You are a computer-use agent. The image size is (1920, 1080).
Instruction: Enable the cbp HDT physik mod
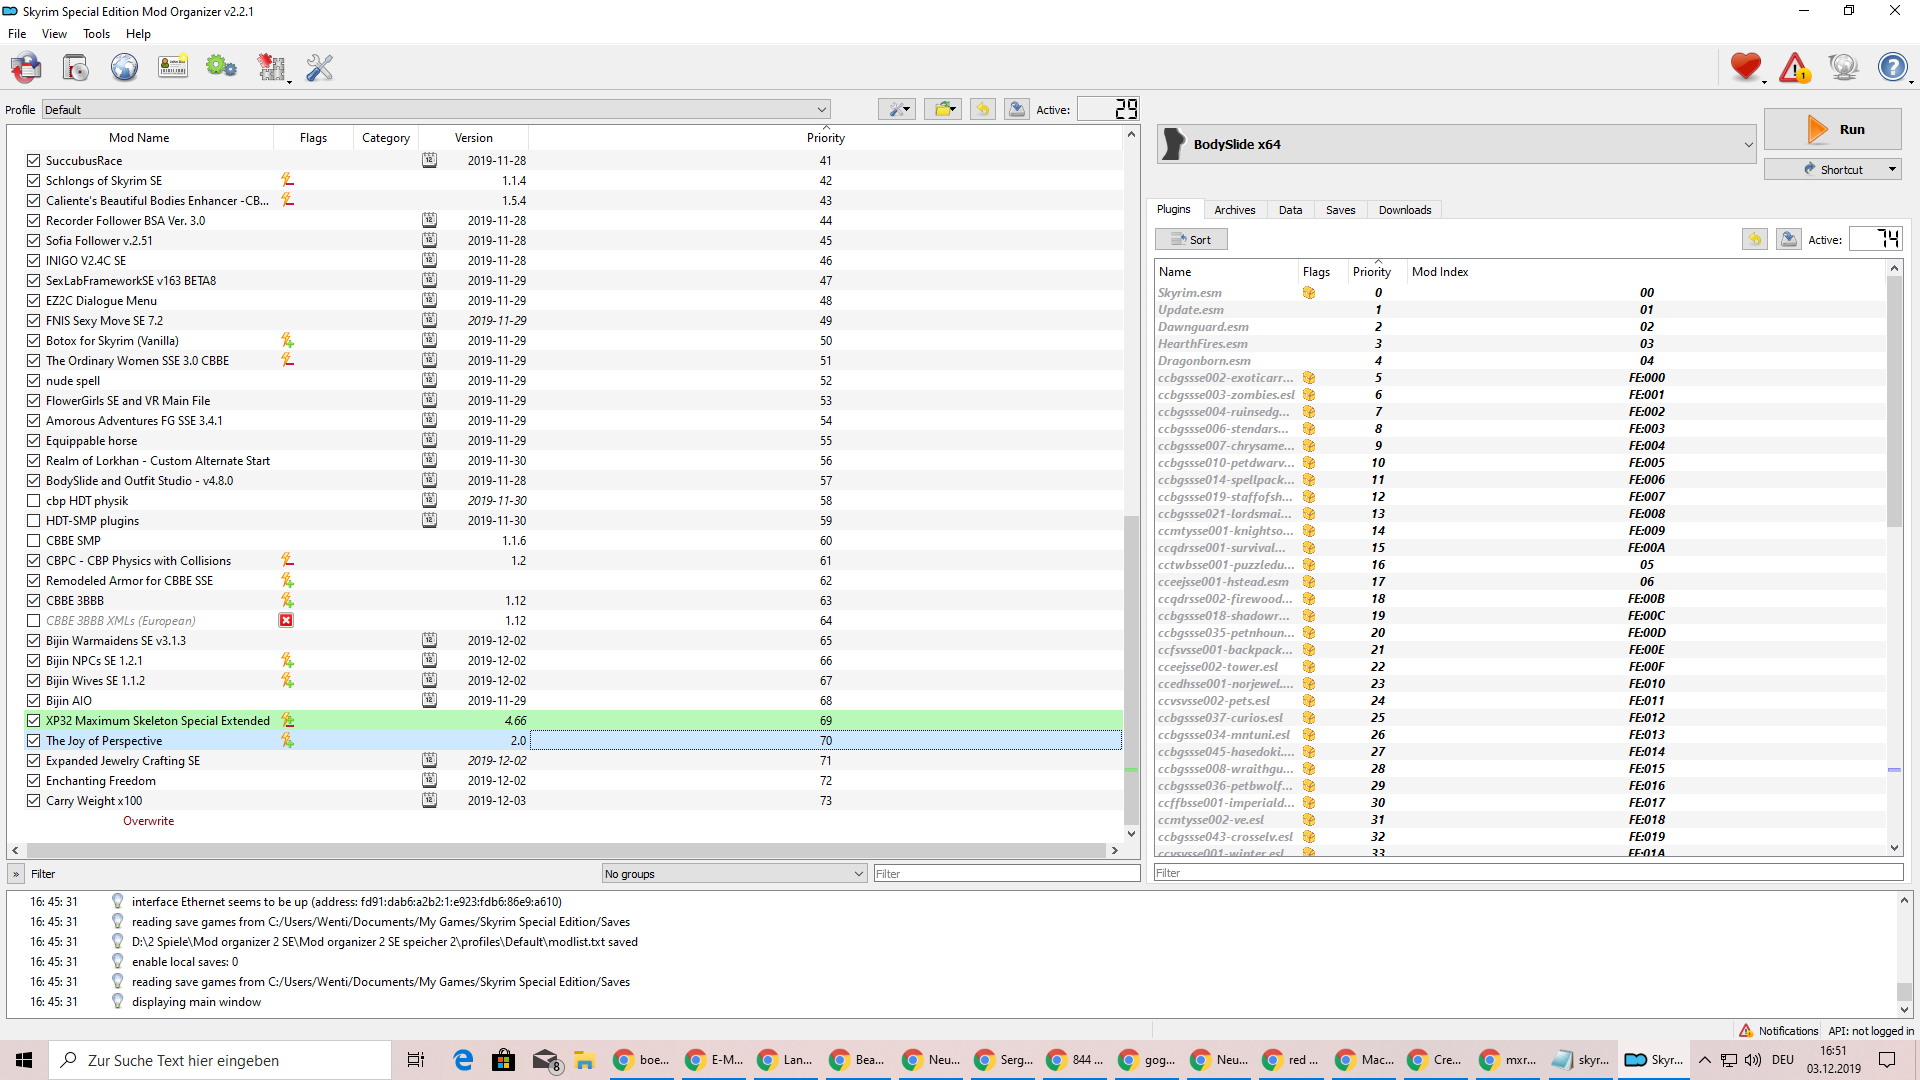pos(34,500)
